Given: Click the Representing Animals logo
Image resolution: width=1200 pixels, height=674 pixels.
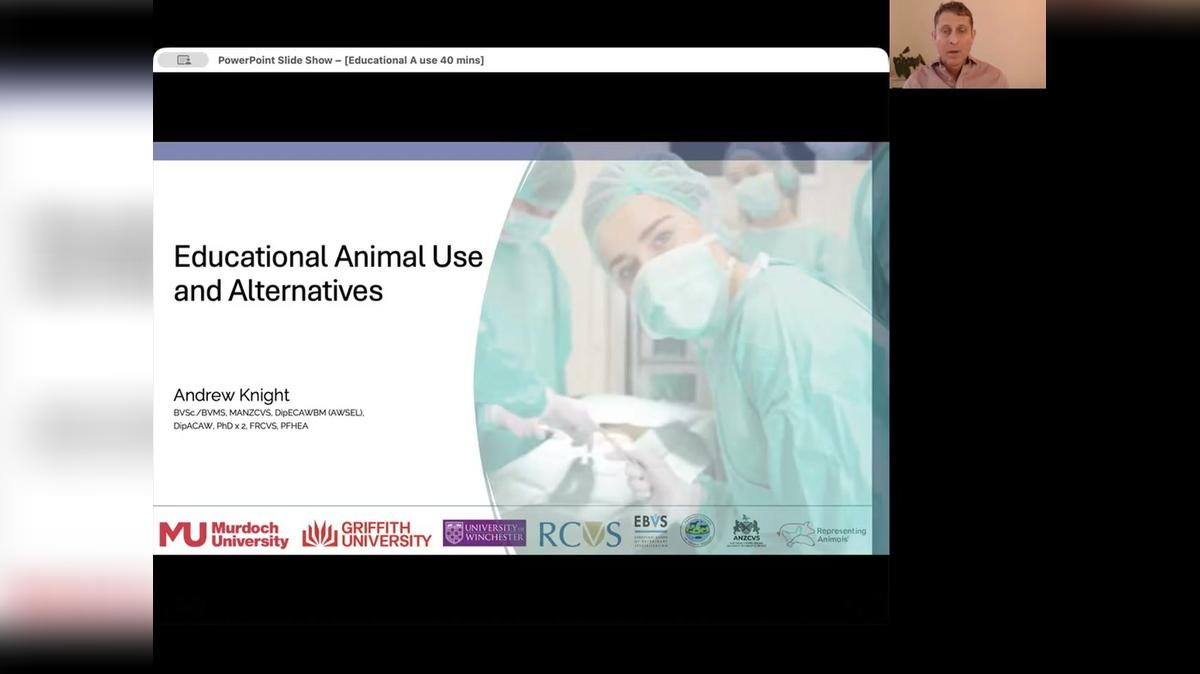Looking at the screenshot, I should pos(822,534).
